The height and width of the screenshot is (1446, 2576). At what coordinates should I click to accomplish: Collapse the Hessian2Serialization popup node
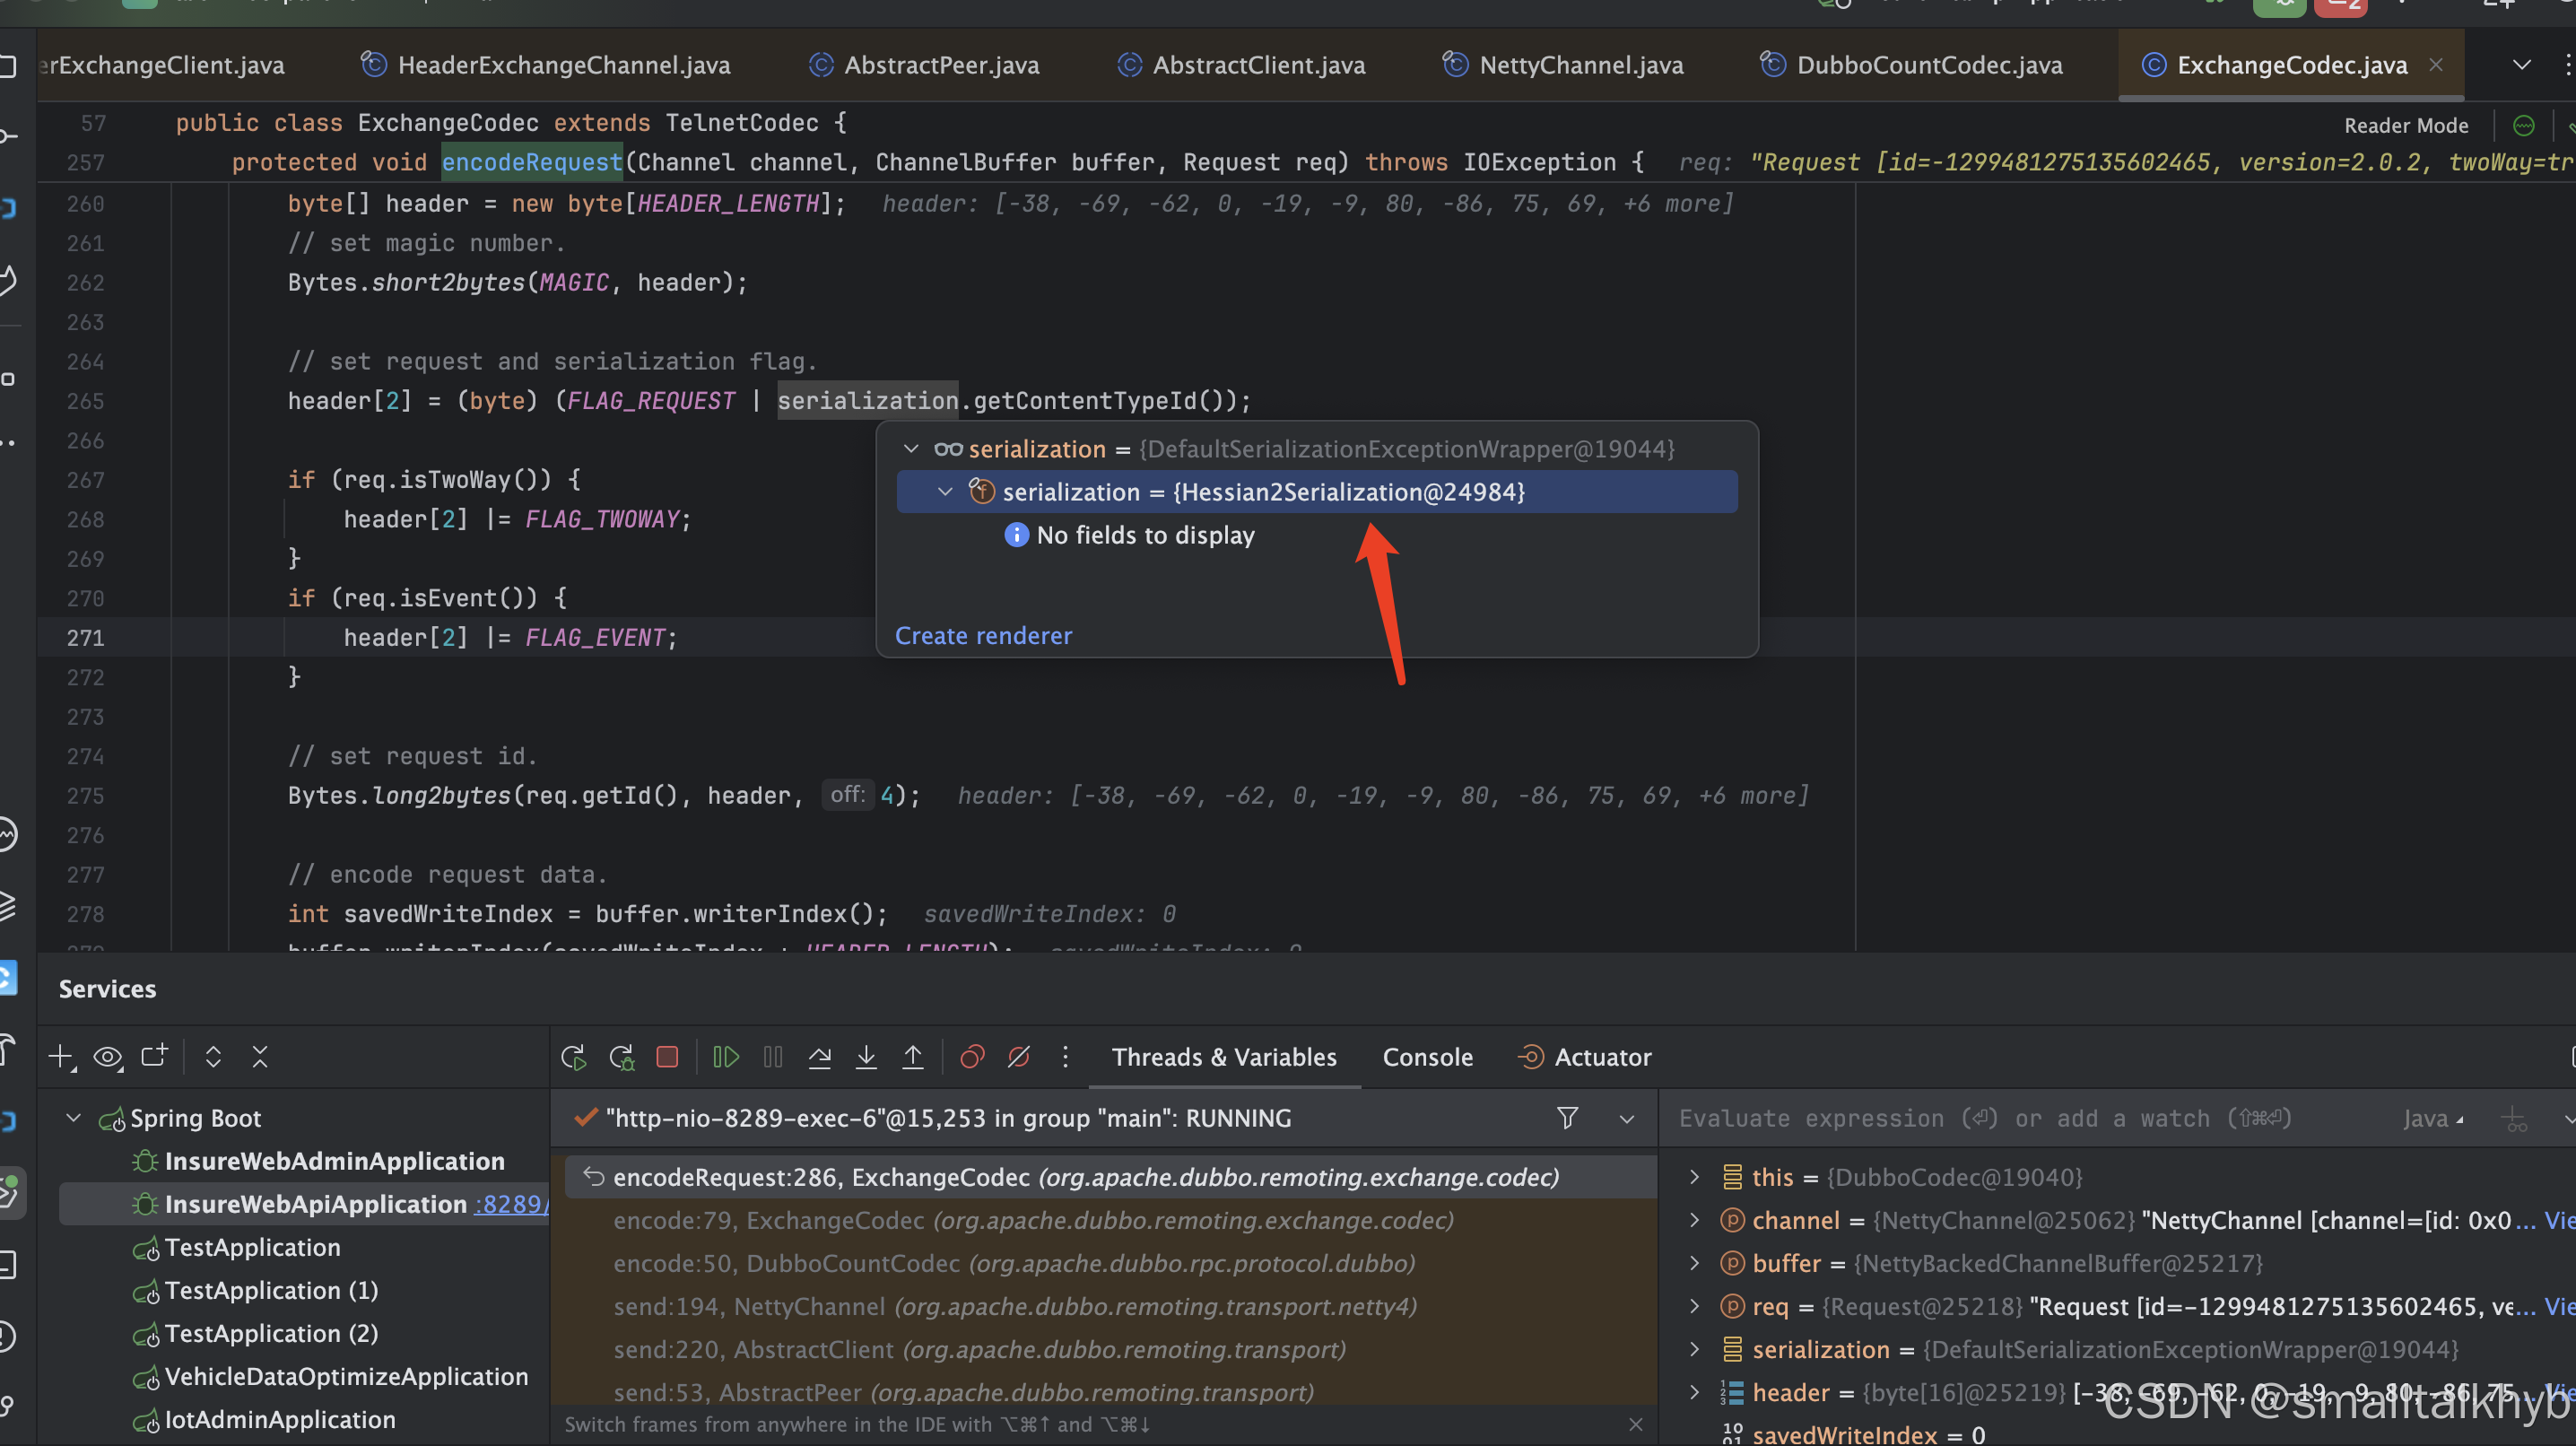click(x=945, y=492)
